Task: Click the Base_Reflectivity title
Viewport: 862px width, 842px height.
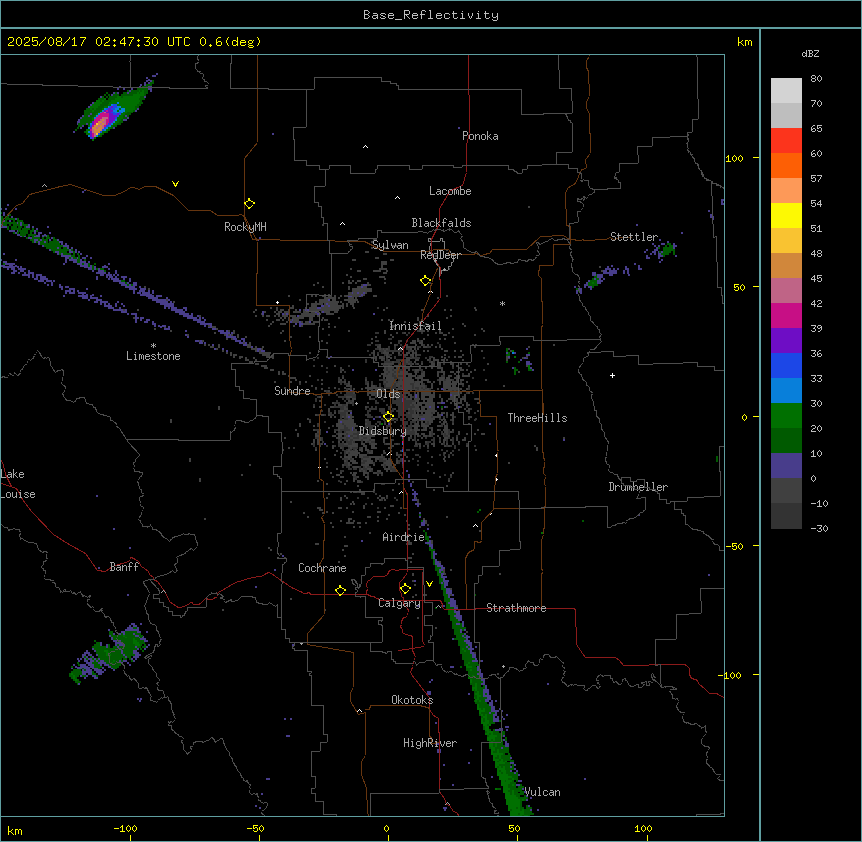Action: [431, 15]
